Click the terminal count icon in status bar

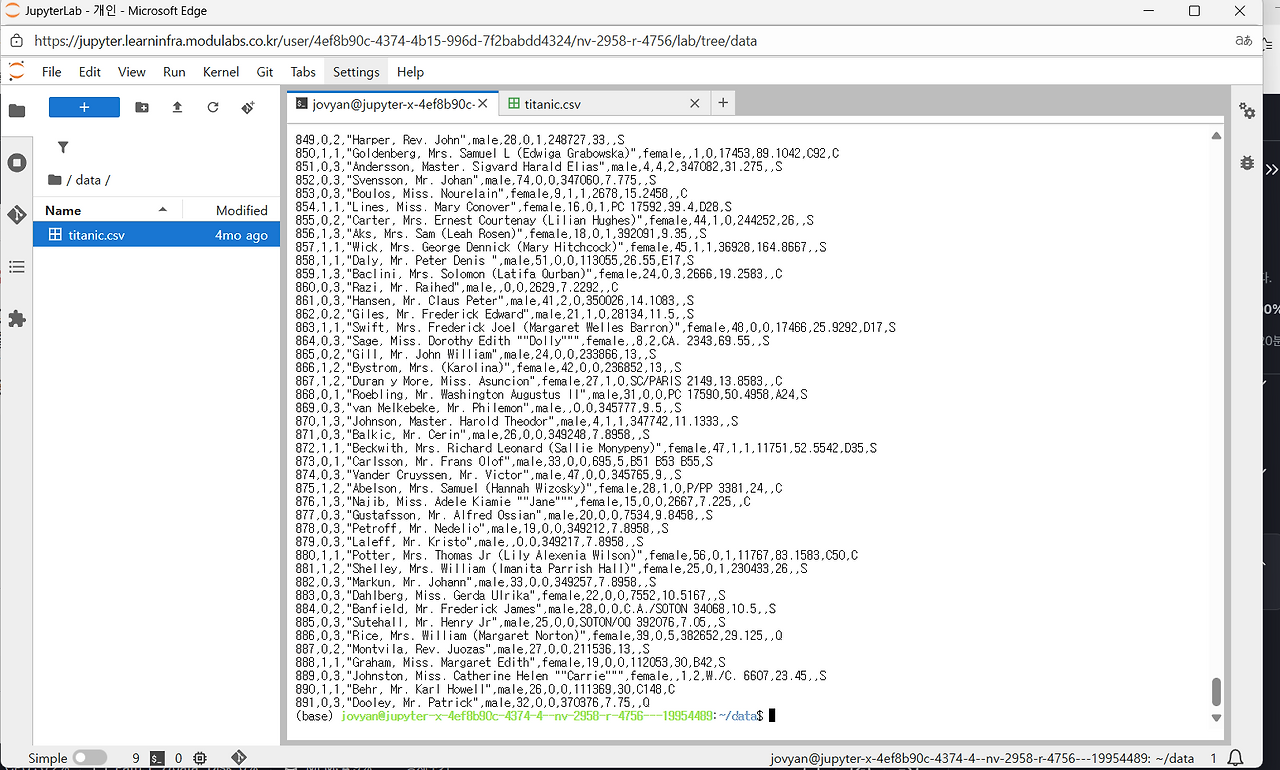pos(158,759)
